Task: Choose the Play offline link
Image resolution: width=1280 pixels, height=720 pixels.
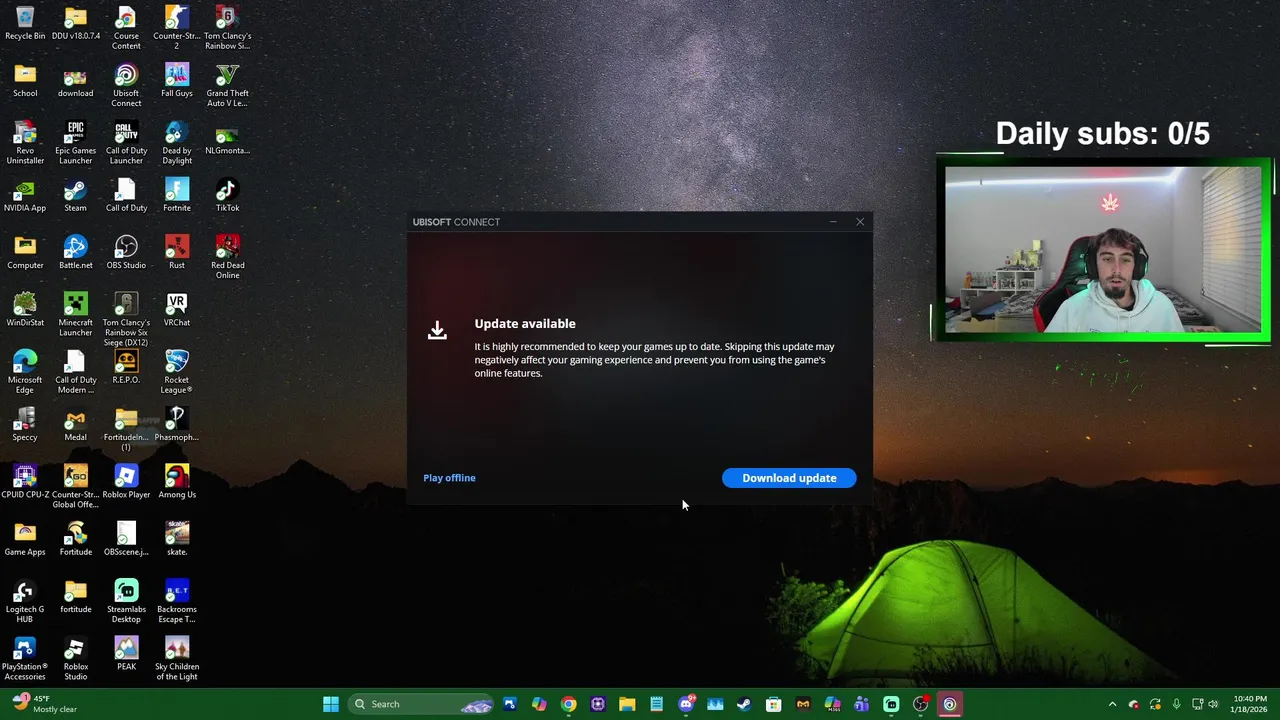Action: point(449,478)
